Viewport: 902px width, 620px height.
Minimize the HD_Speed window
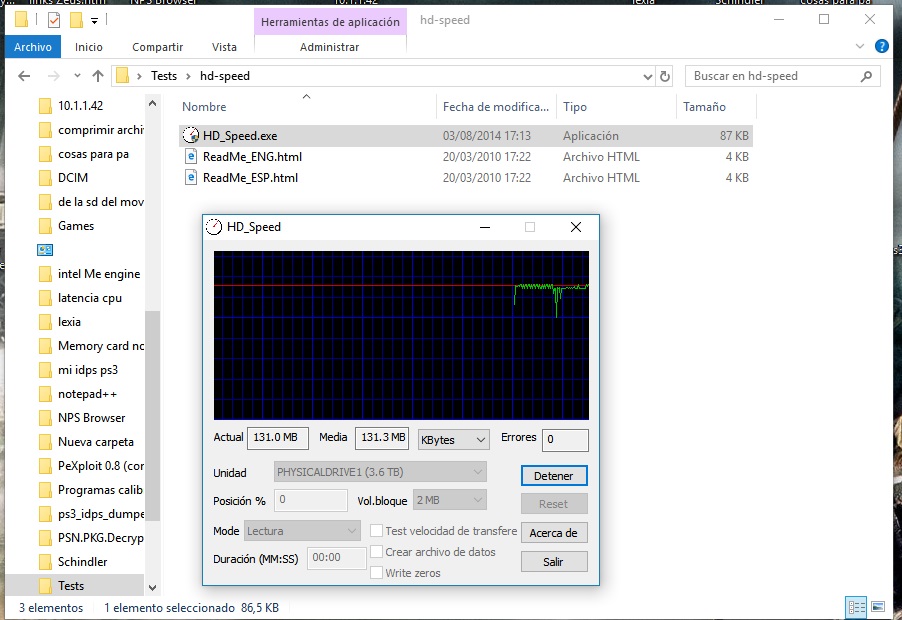point(485,227)
